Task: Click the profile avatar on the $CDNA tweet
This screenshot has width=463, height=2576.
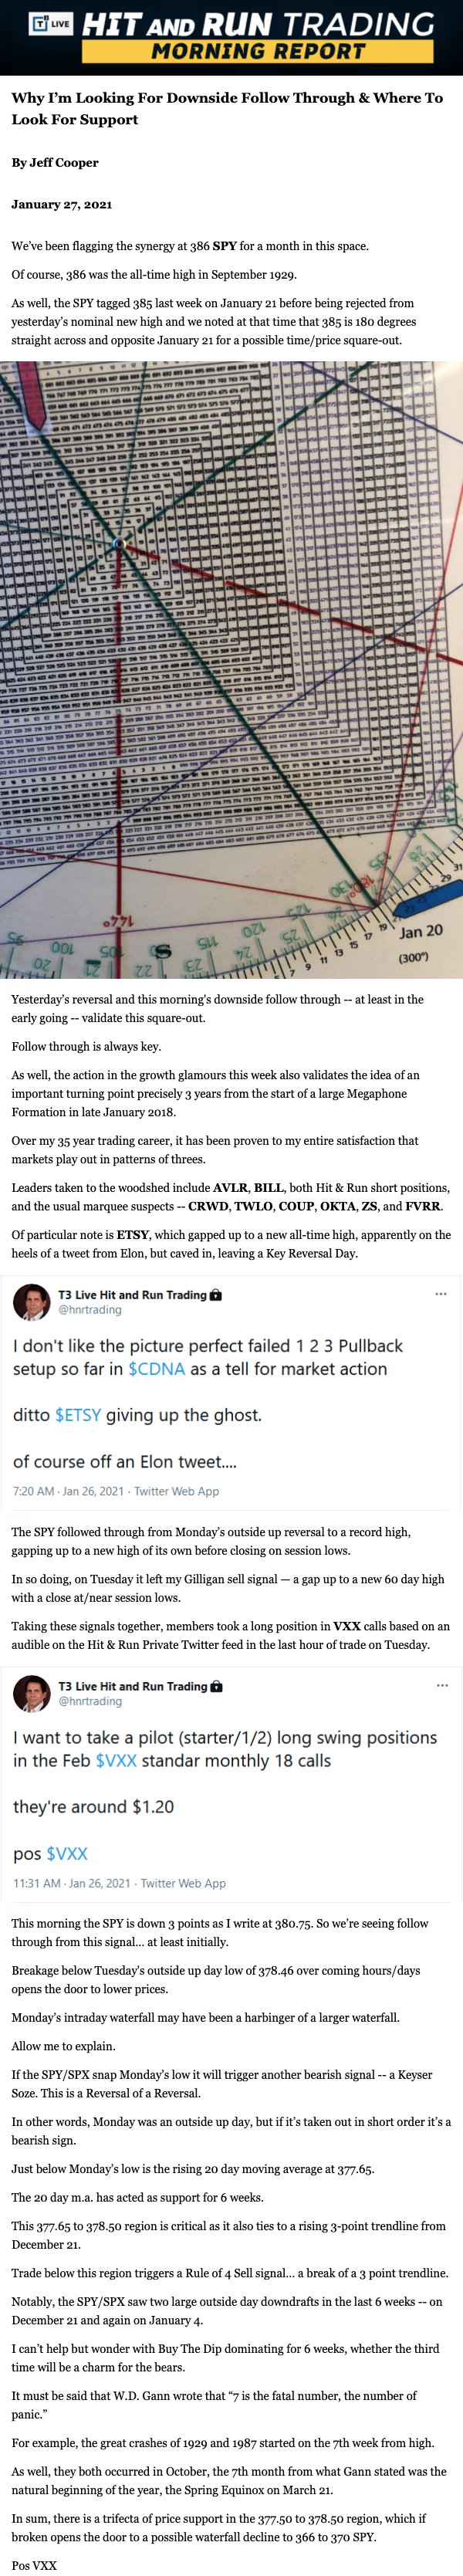Action: pyautogui.click(x=31, y=1302)
